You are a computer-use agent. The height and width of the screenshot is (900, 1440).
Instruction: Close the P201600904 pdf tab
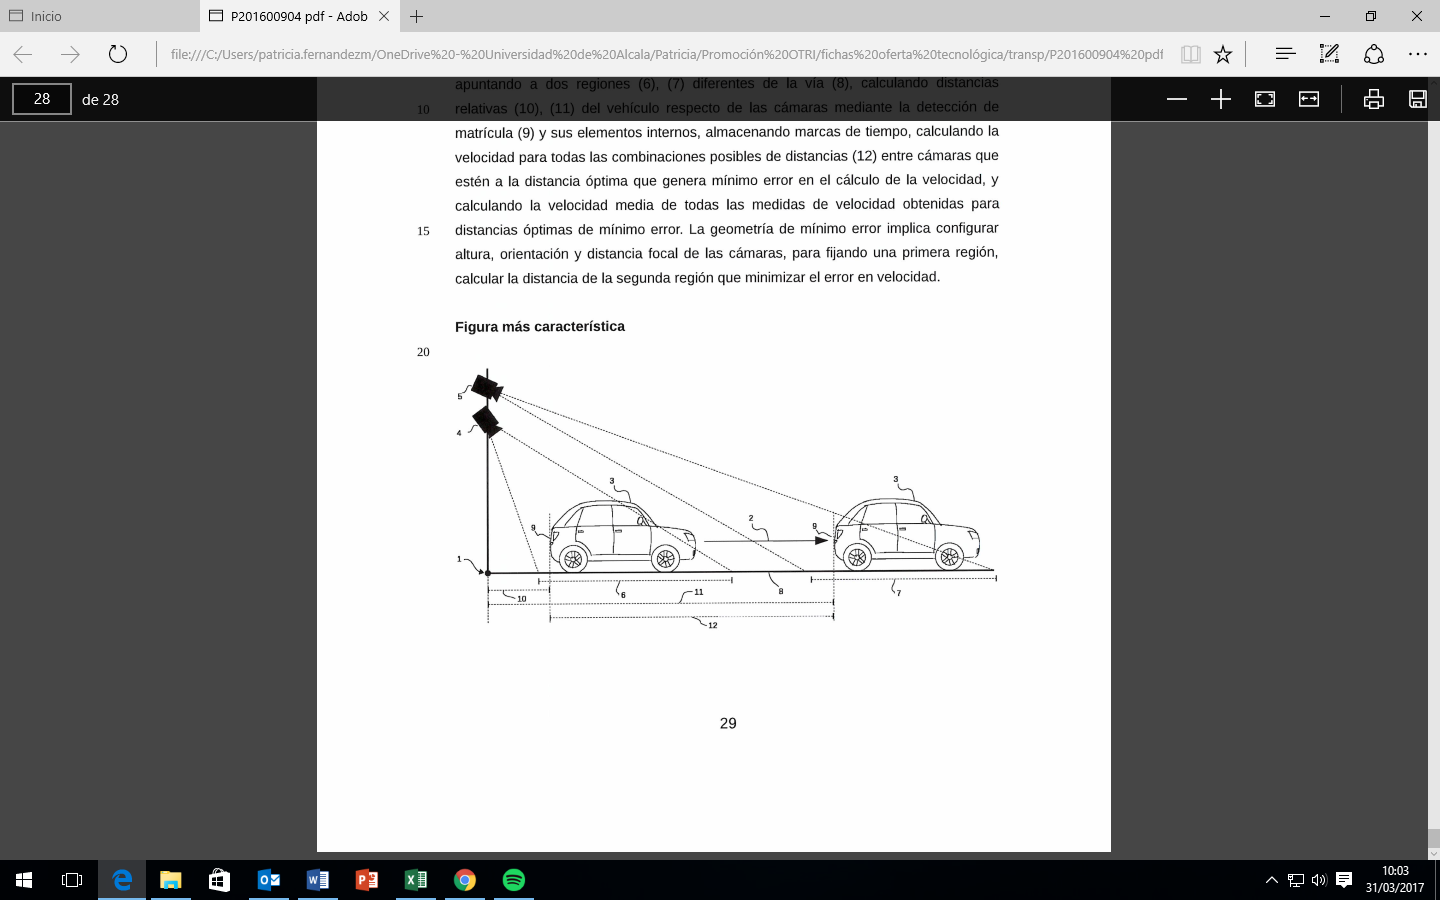click(x=384, y=16)
